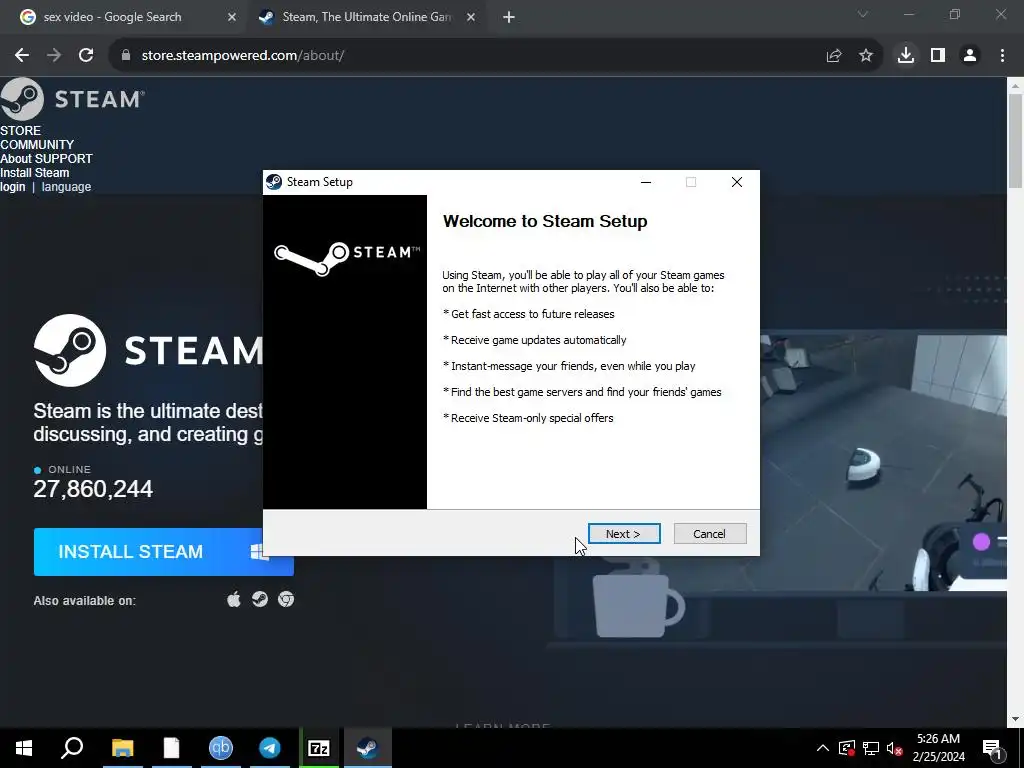Viewport: 1024px width, 768px height.
Task: Open Telegram from taskbar
Action: point(270,748)
